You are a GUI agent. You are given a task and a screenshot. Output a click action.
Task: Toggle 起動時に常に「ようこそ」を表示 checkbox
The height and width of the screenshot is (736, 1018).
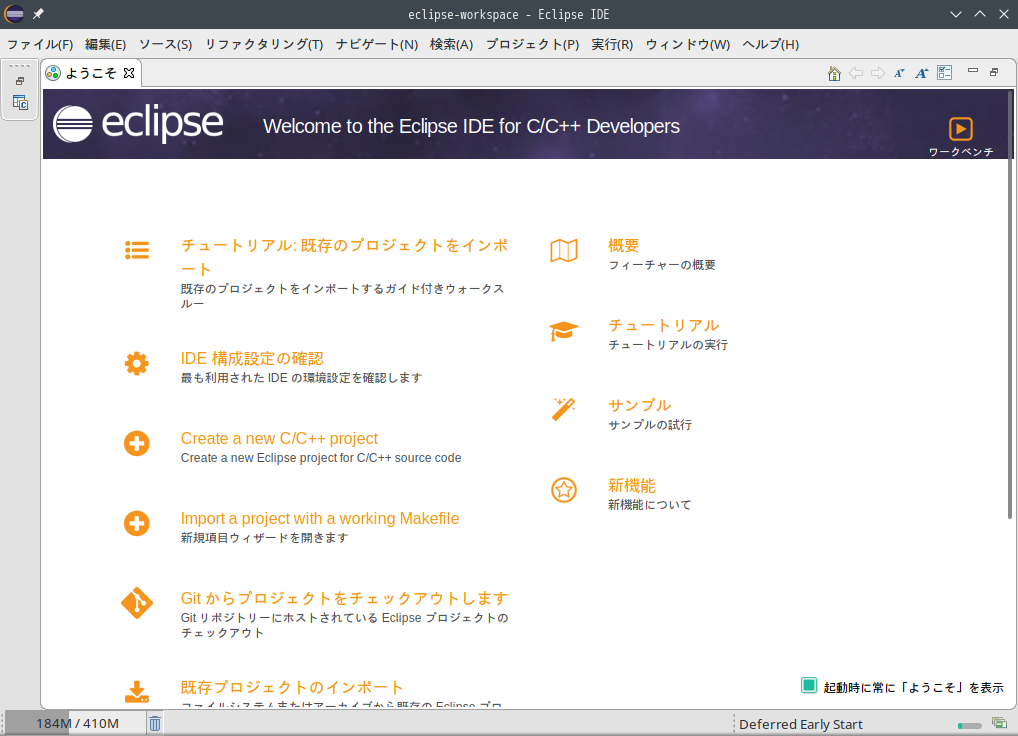(808, 685)
